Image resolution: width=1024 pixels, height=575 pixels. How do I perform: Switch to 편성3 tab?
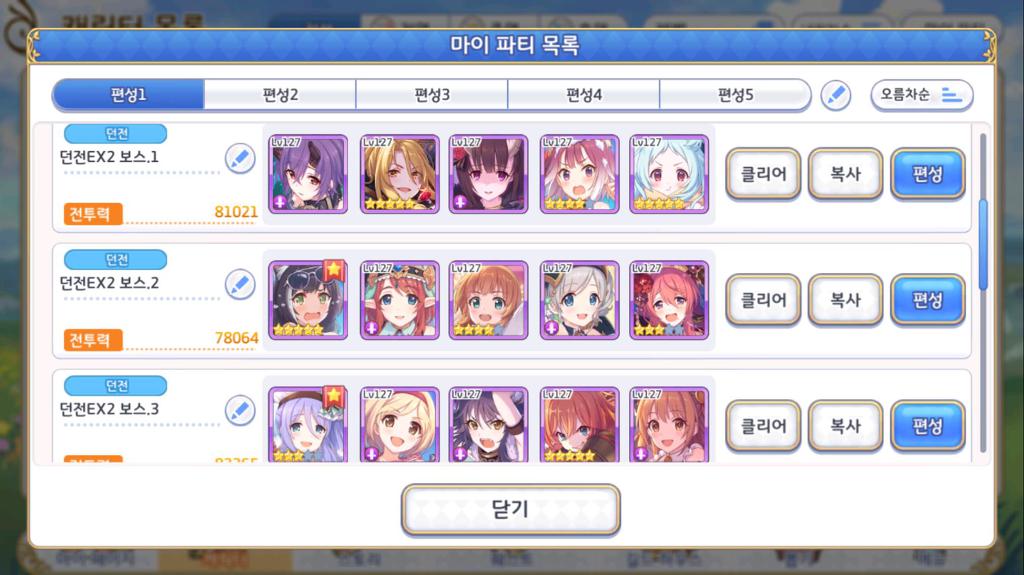[x=432, y=95]
